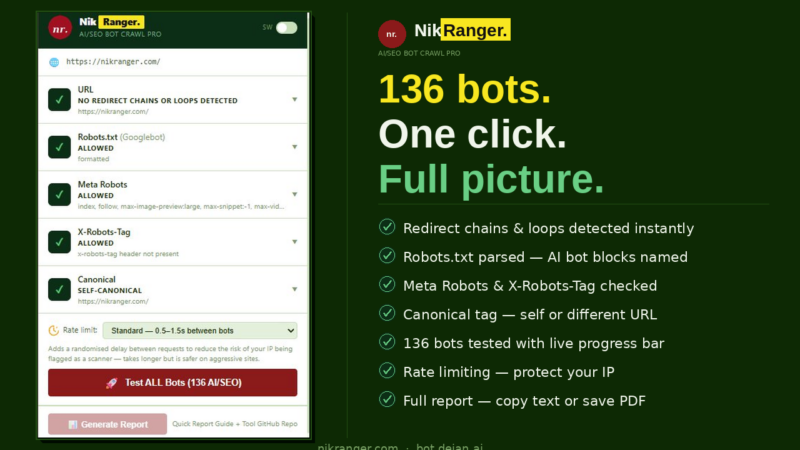Click NO REDIRECT CHAINS OR LOOPS DETECTED text
800x450 pixels.
point(157,101)
